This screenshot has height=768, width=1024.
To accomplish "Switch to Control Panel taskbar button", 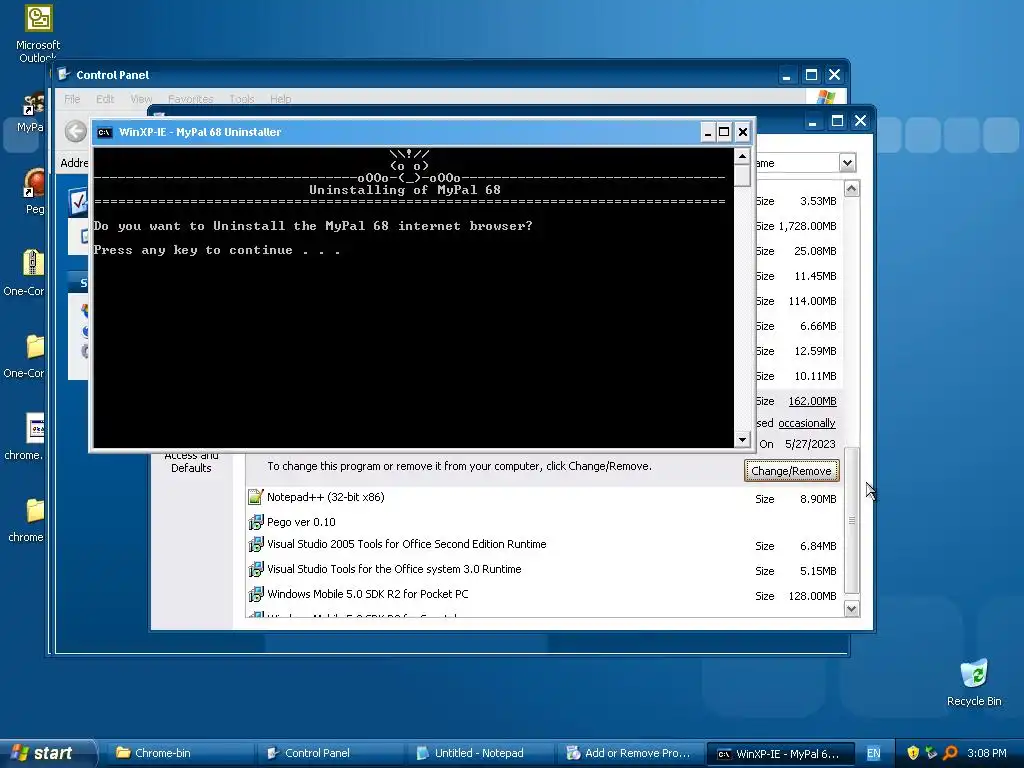I will 329,753.
